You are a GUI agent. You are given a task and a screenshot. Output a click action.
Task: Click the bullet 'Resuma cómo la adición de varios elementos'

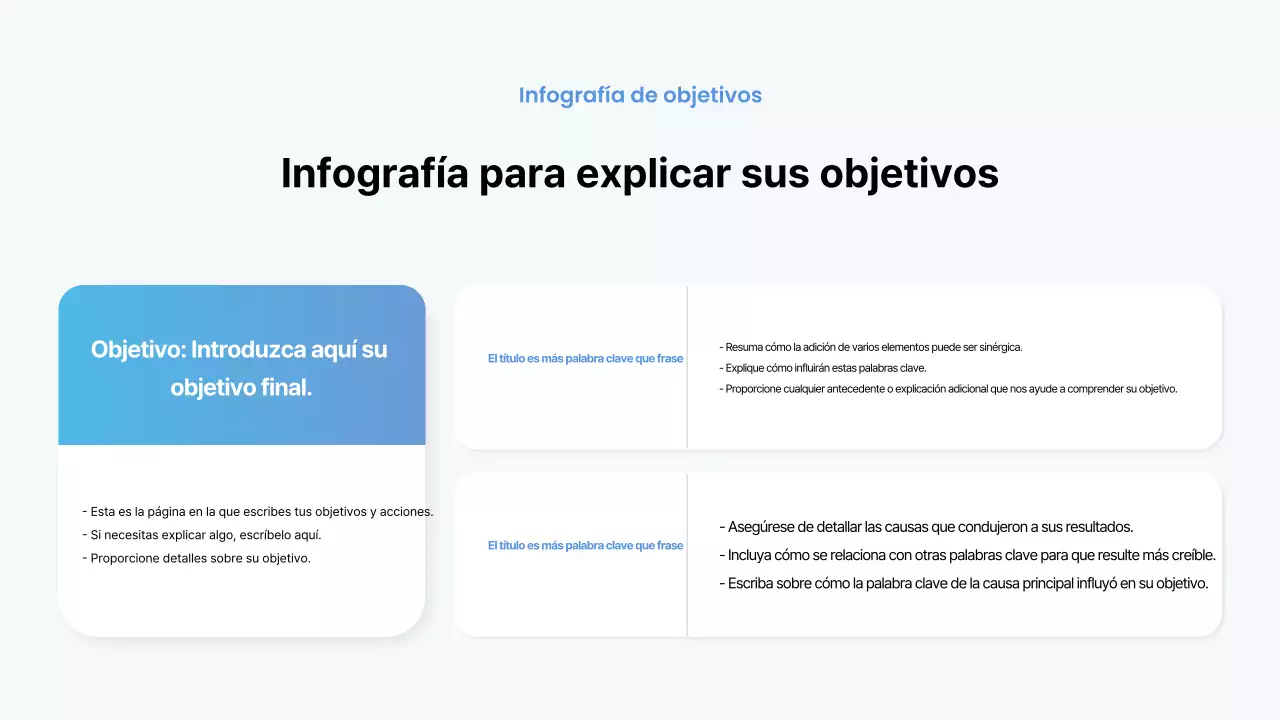pyautogui.click(x=871, y=347)
